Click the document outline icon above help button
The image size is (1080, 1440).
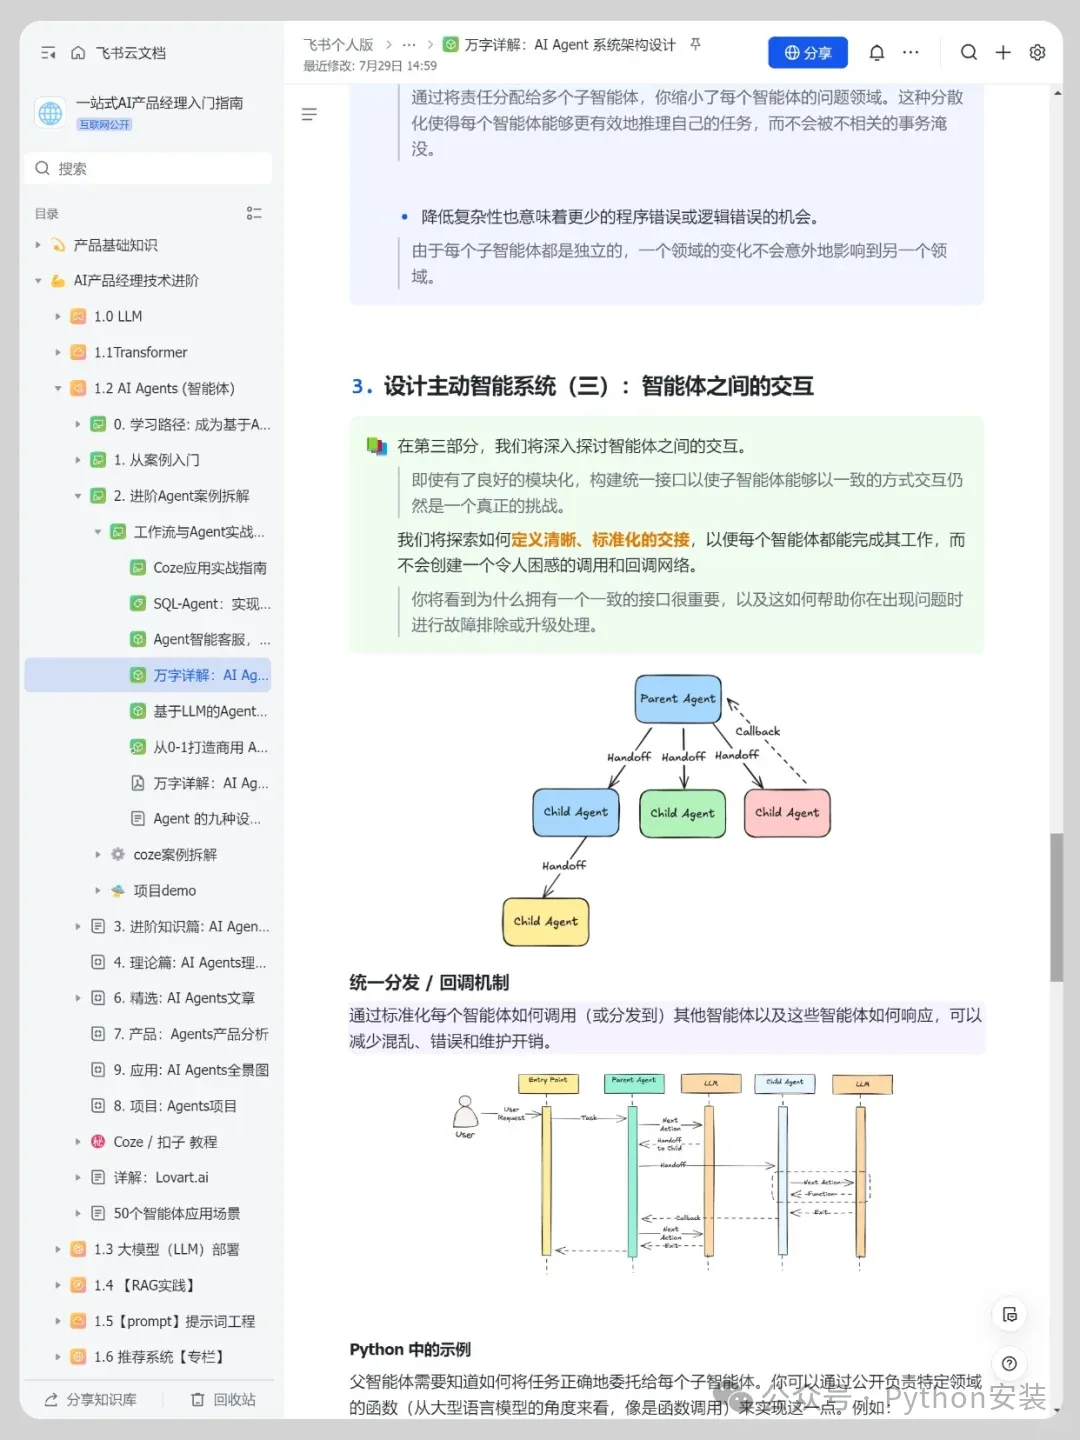click(1009, 1315)
